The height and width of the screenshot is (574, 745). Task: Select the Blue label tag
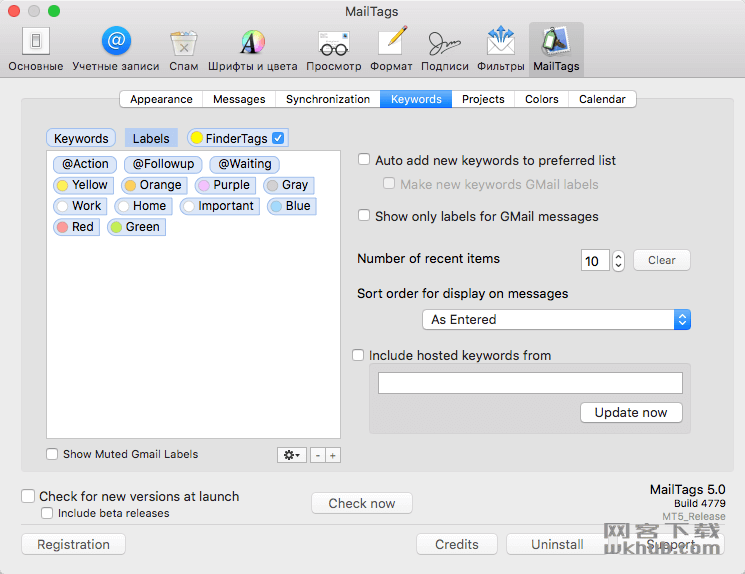292,206
